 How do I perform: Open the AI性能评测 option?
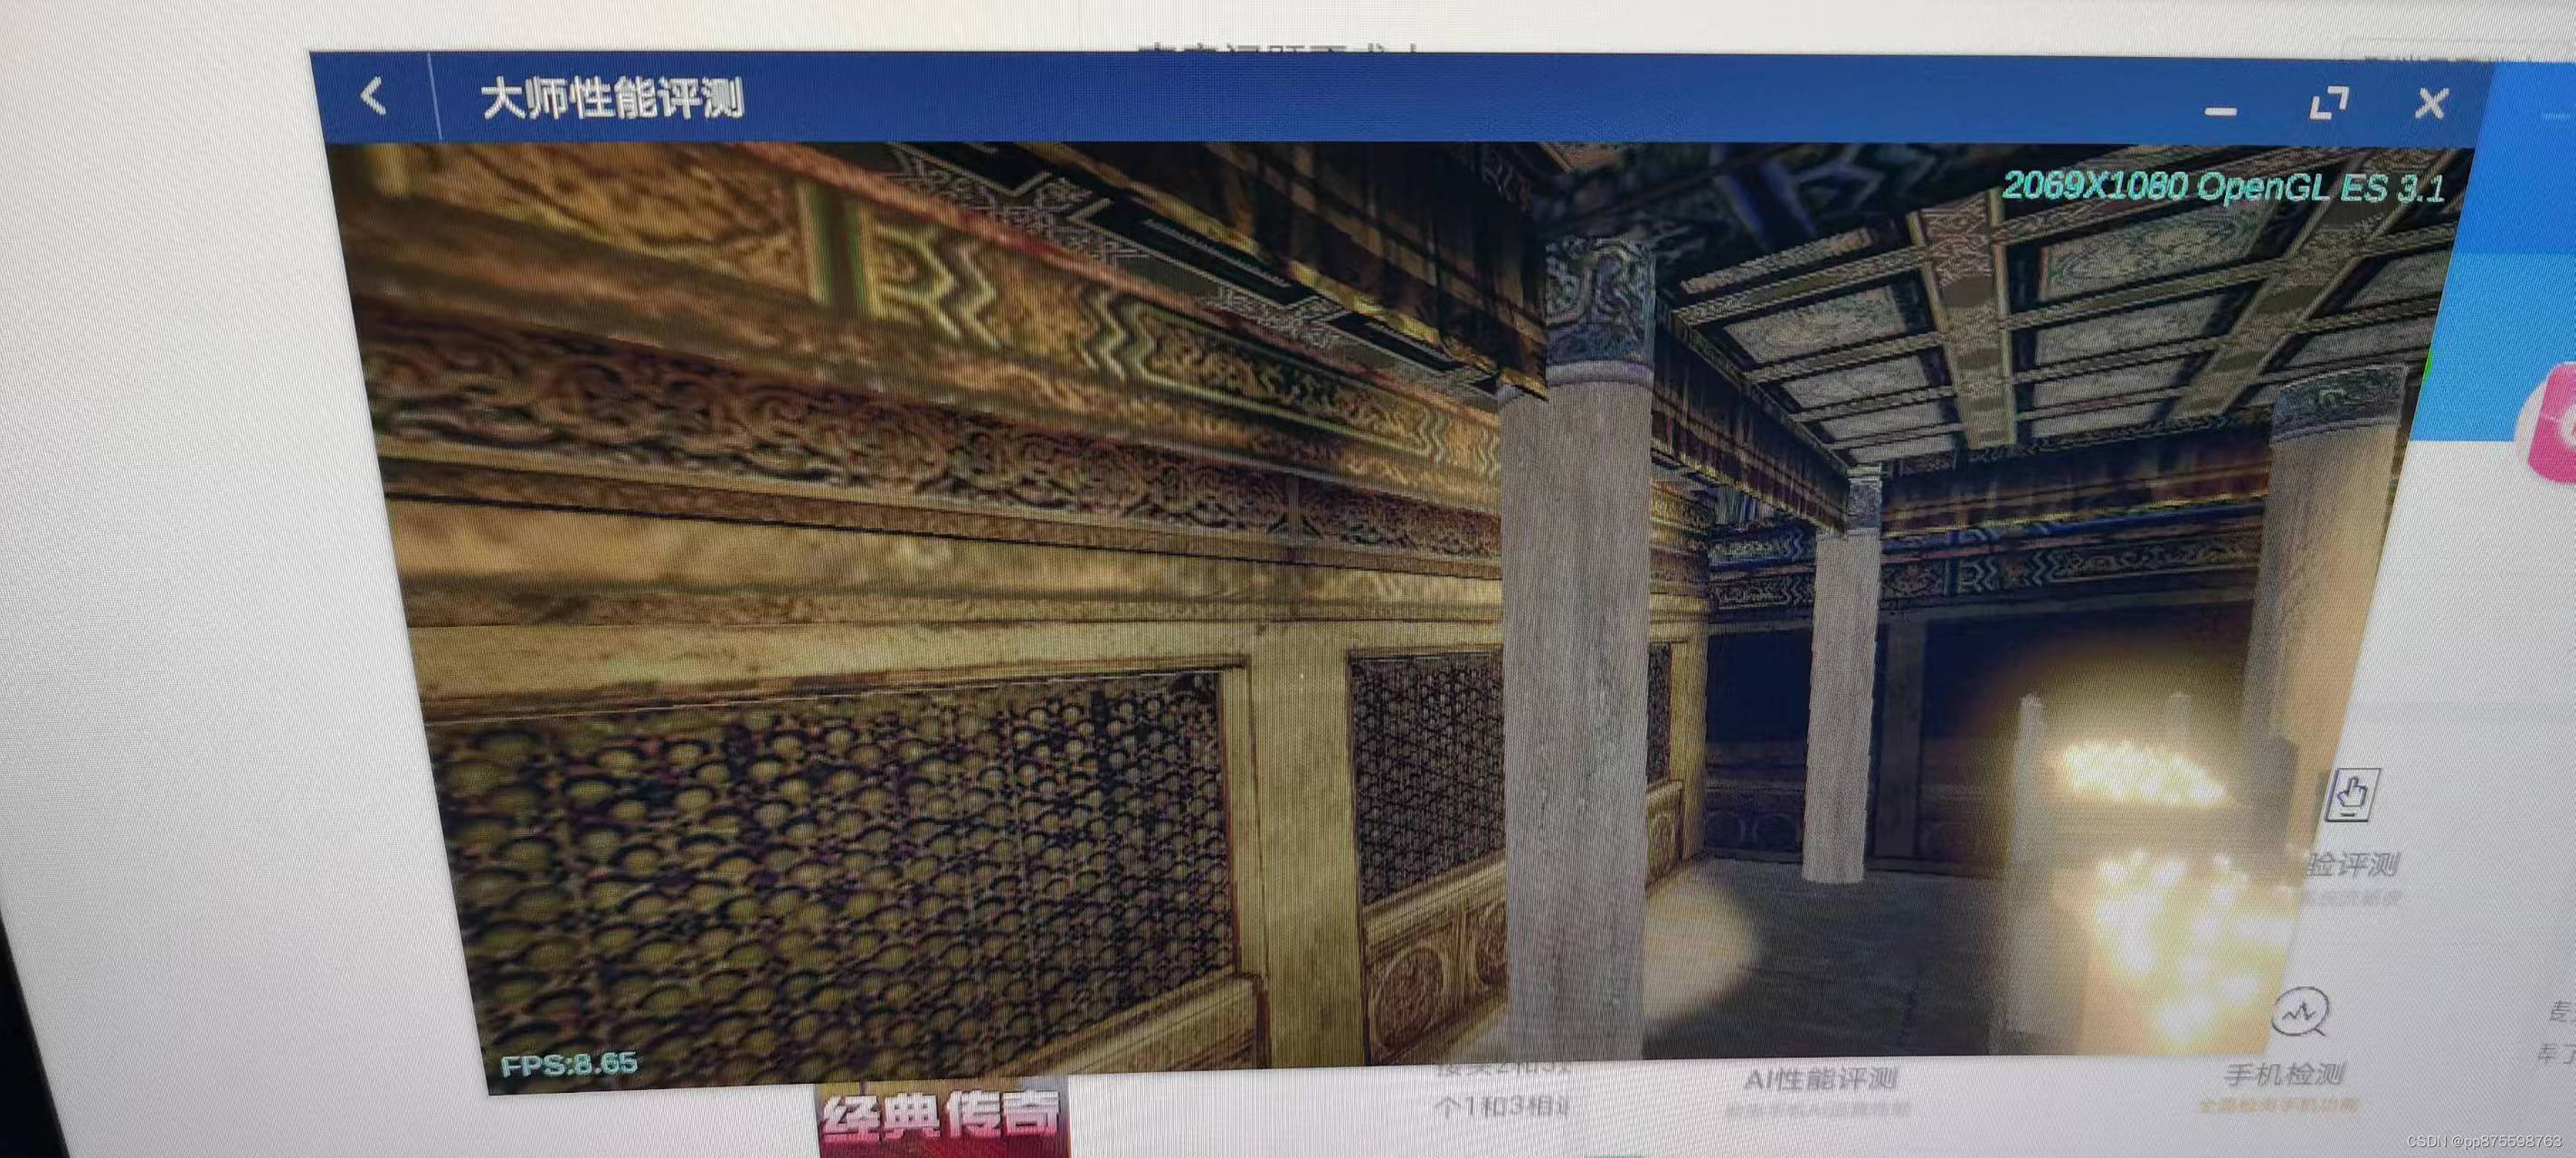(x=1820, y=1080)
